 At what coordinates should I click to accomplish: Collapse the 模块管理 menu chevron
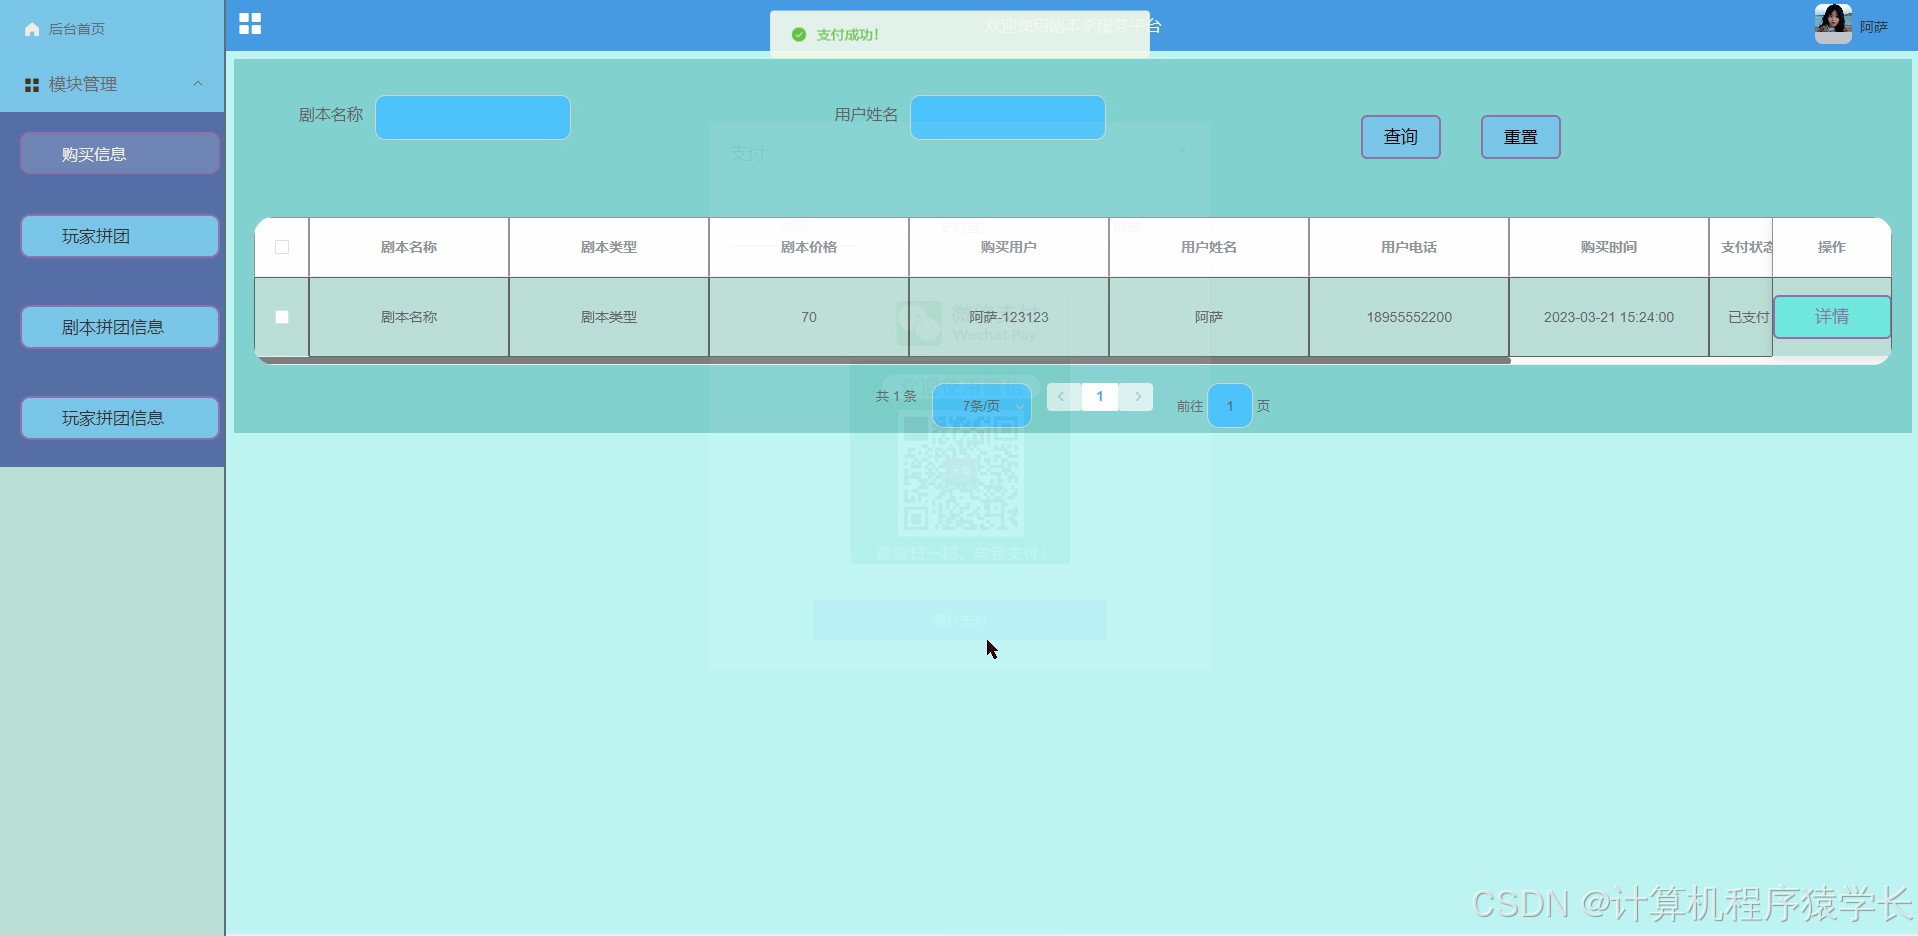point(197,84)
